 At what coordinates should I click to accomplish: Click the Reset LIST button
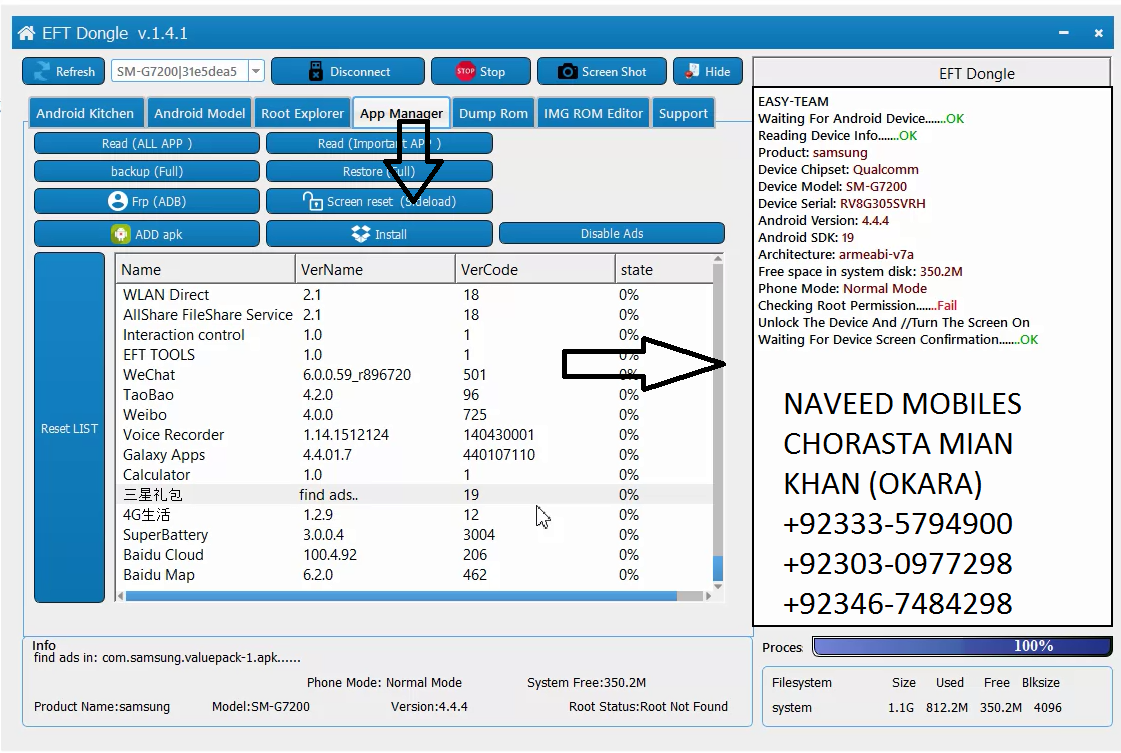69,428
